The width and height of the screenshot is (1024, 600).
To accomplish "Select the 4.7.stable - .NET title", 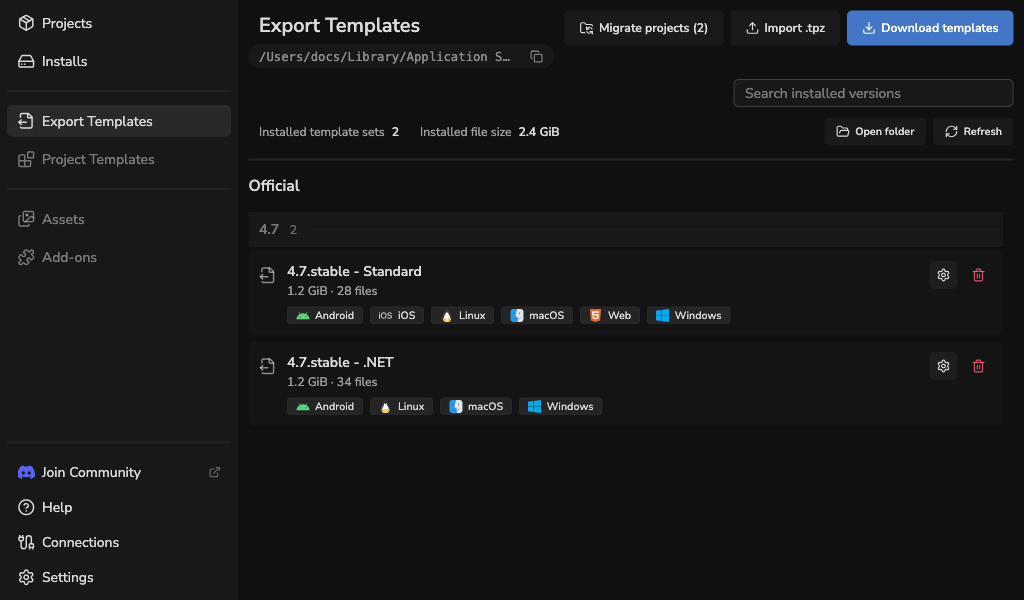I will coord(340,362).
